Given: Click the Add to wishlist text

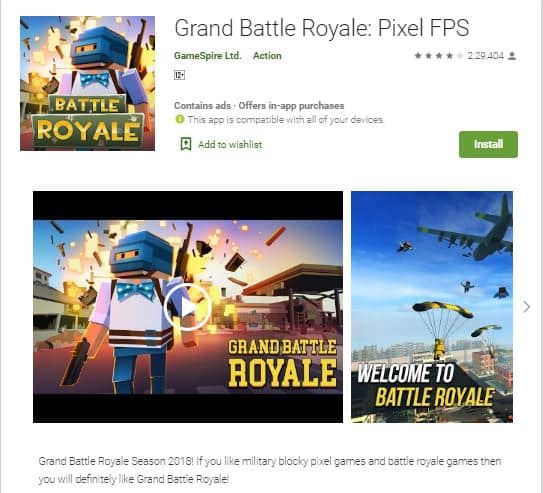Looking at the screenshot, I should click(x=230, y=144).
